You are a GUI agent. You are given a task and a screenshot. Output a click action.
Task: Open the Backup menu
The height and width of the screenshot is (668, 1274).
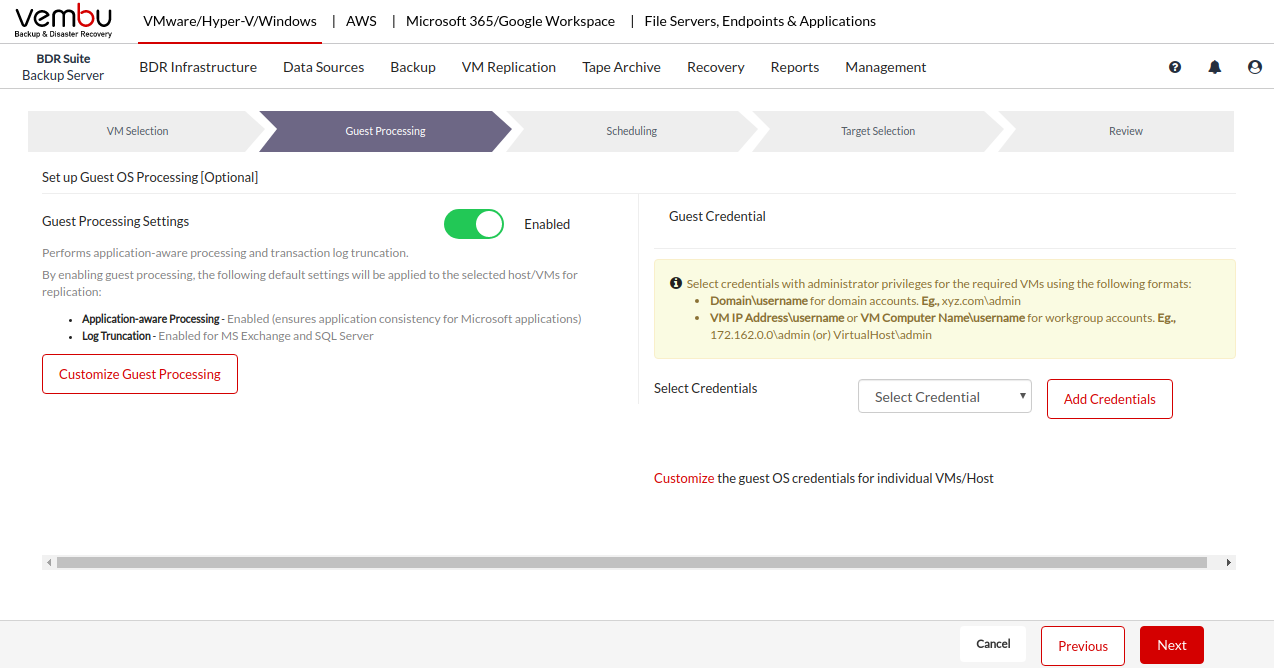413,67
